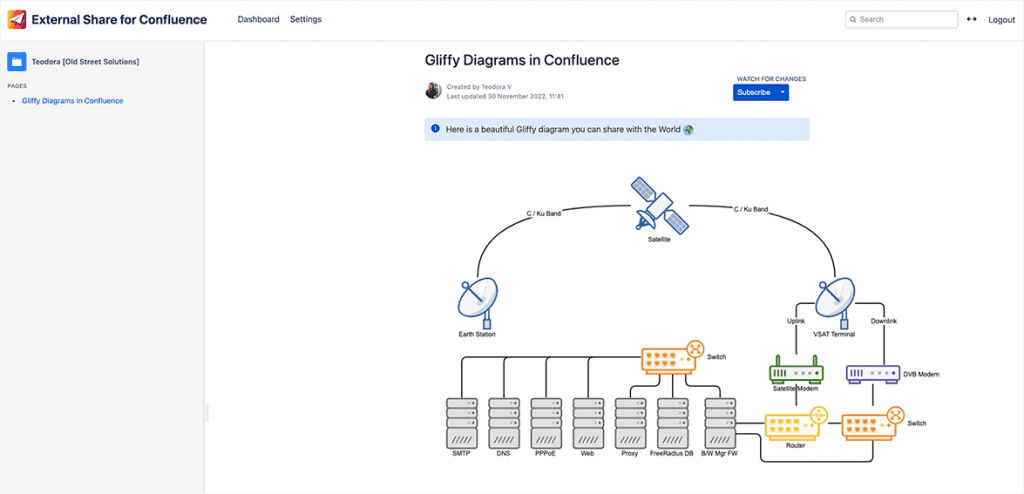Open the Subscribe dropdown arrow
Viewport: 1024px width, 494px height.
783,92
